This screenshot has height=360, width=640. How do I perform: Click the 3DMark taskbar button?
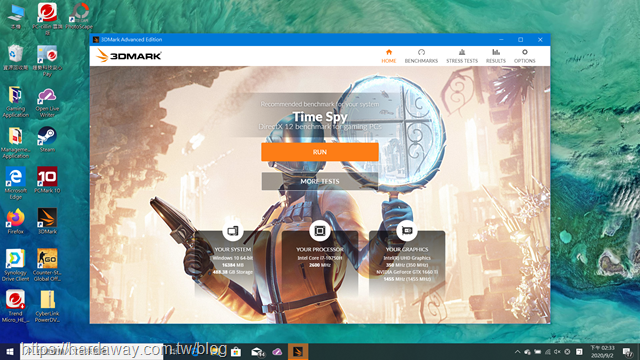[298, 351]
